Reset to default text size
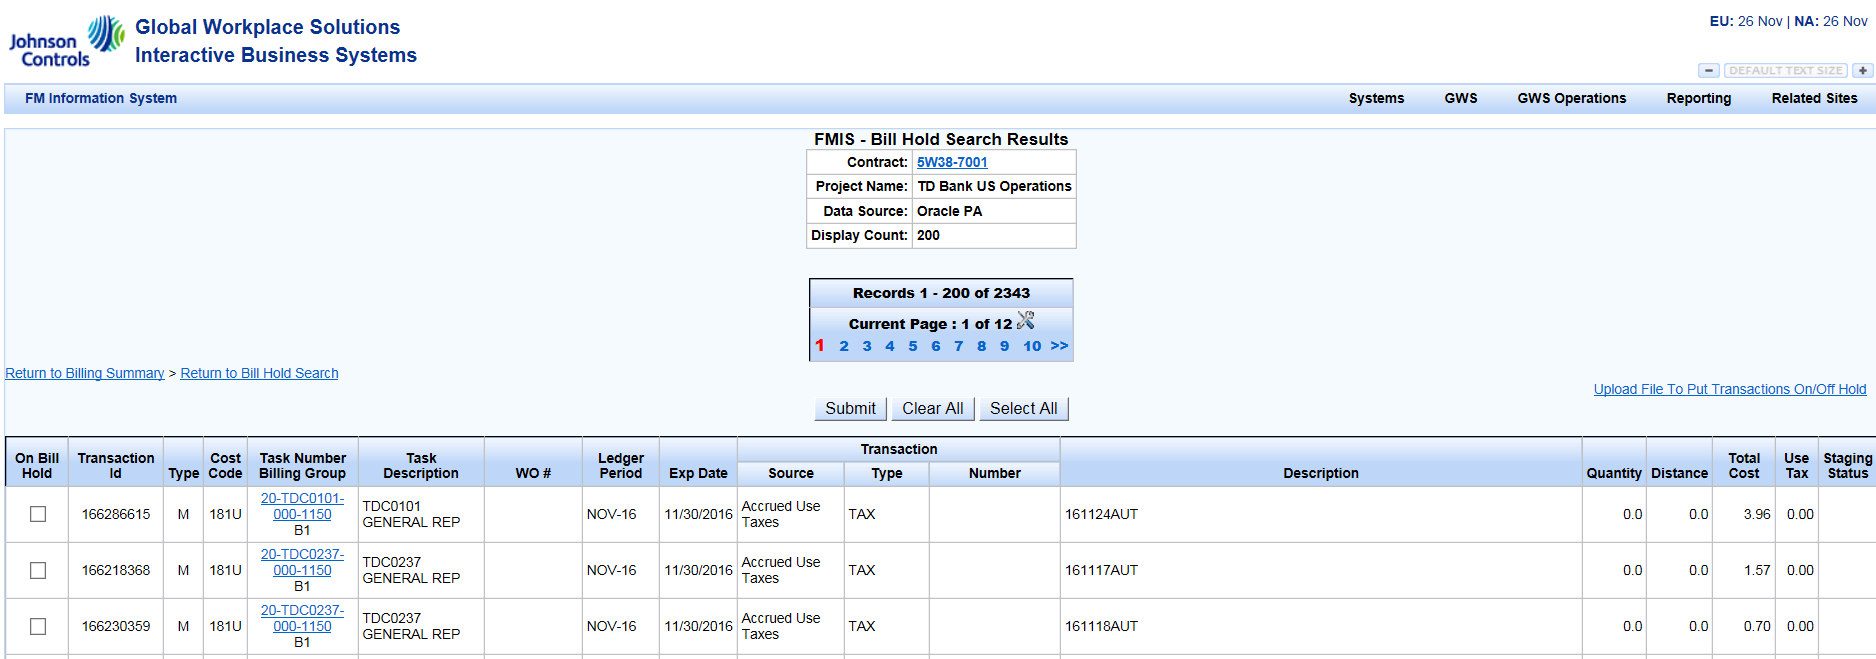 [1785, 71]
